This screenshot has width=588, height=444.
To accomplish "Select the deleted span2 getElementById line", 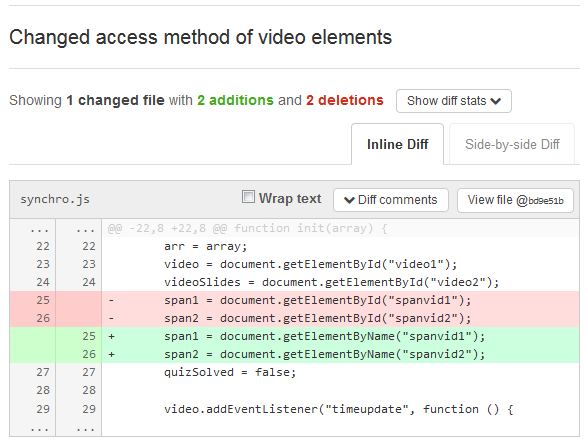I will point(317,318).
